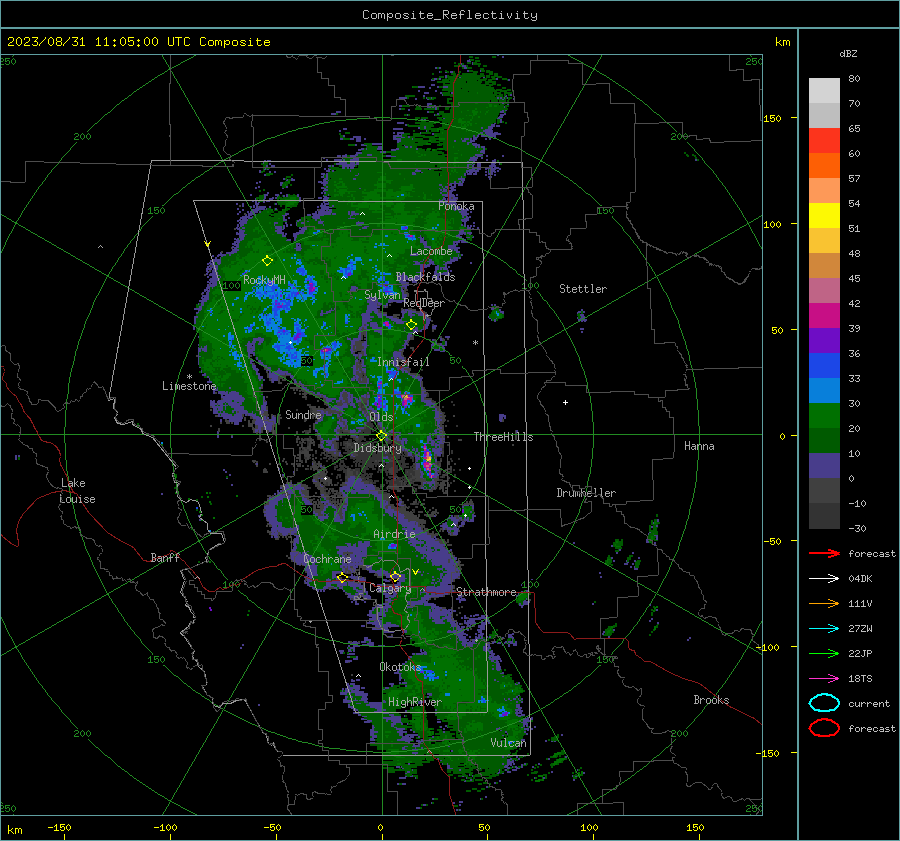This screenshot has width=900, height=841.
Task: Click the Lake Louise label
Action: pos(77,491)
